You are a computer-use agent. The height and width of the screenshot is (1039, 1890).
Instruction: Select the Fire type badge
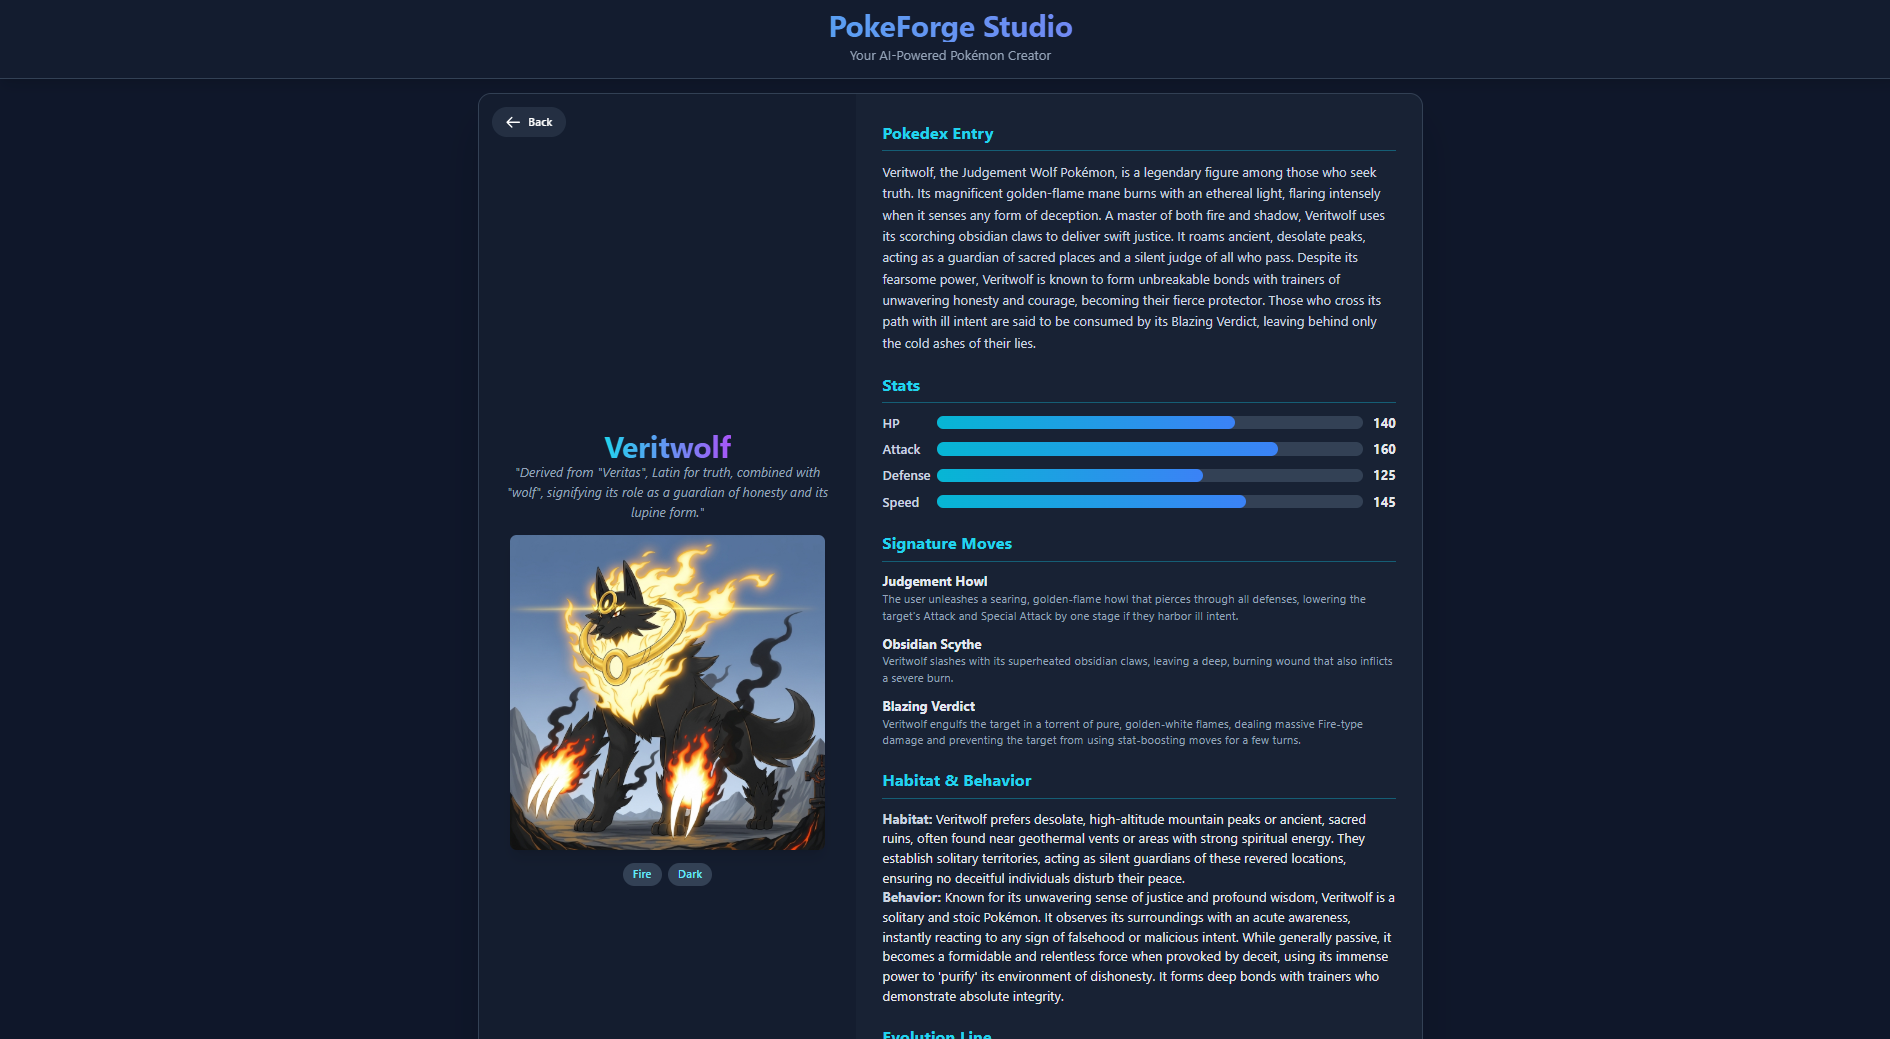click(x=642, y=874)
